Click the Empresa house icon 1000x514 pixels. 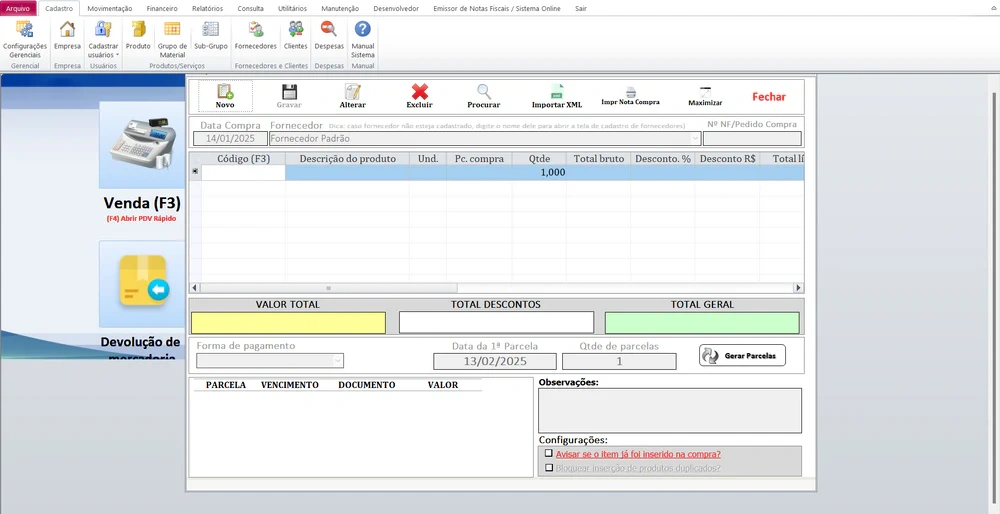(67, 30)
